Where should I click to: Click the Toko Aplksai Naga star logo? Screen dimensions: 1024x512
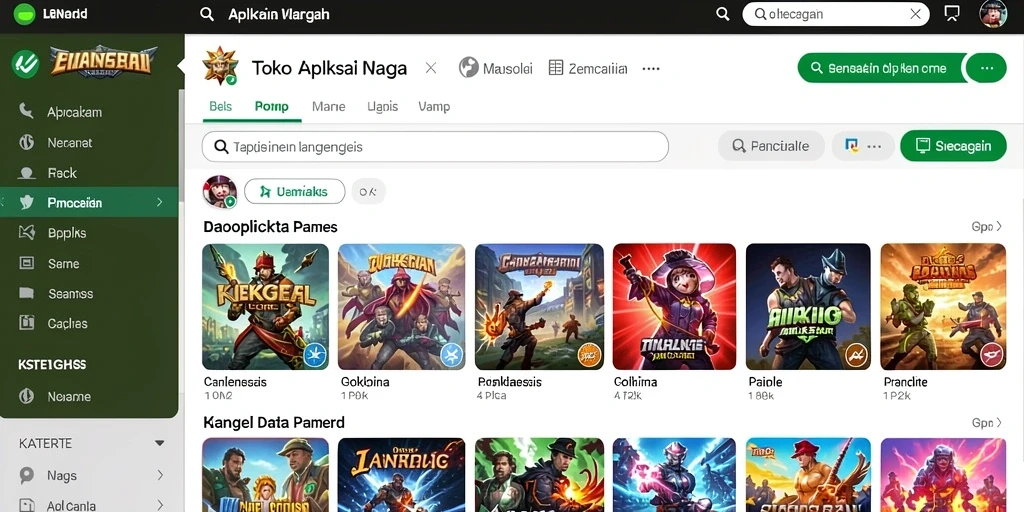220,66
